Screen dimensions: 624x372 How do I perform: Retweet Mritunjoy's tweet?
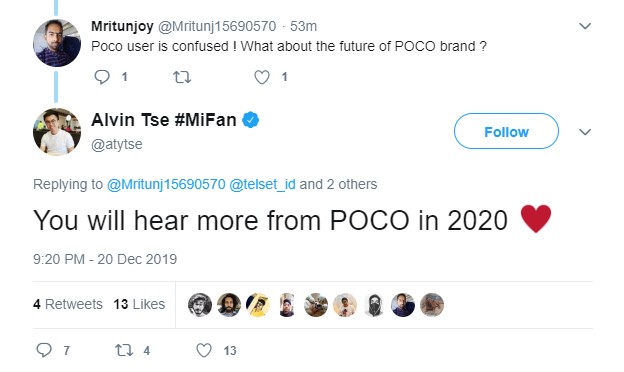(182, 77)
